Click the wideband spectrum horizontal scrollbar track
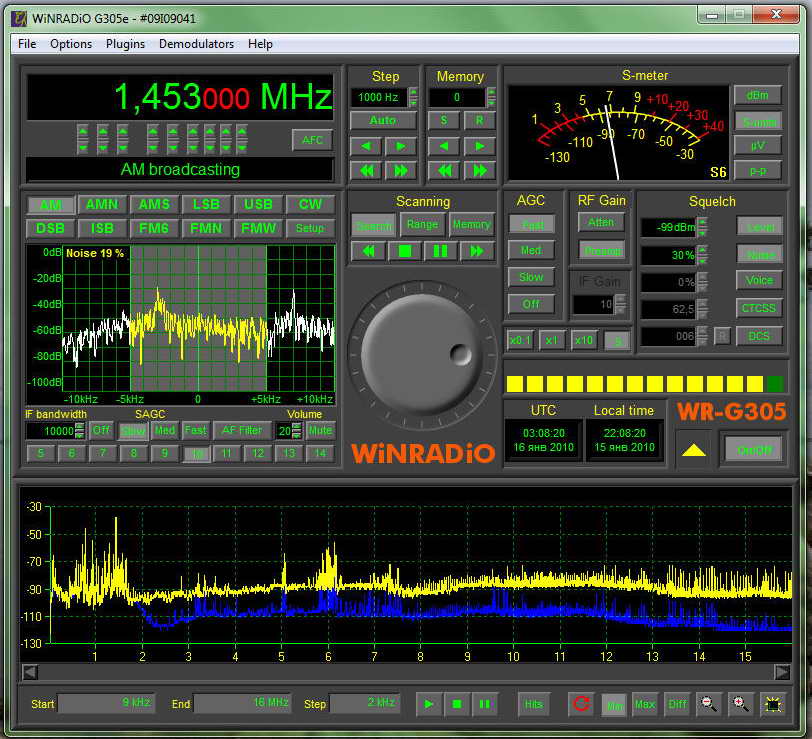812x739 pixels. click(406, 672)
